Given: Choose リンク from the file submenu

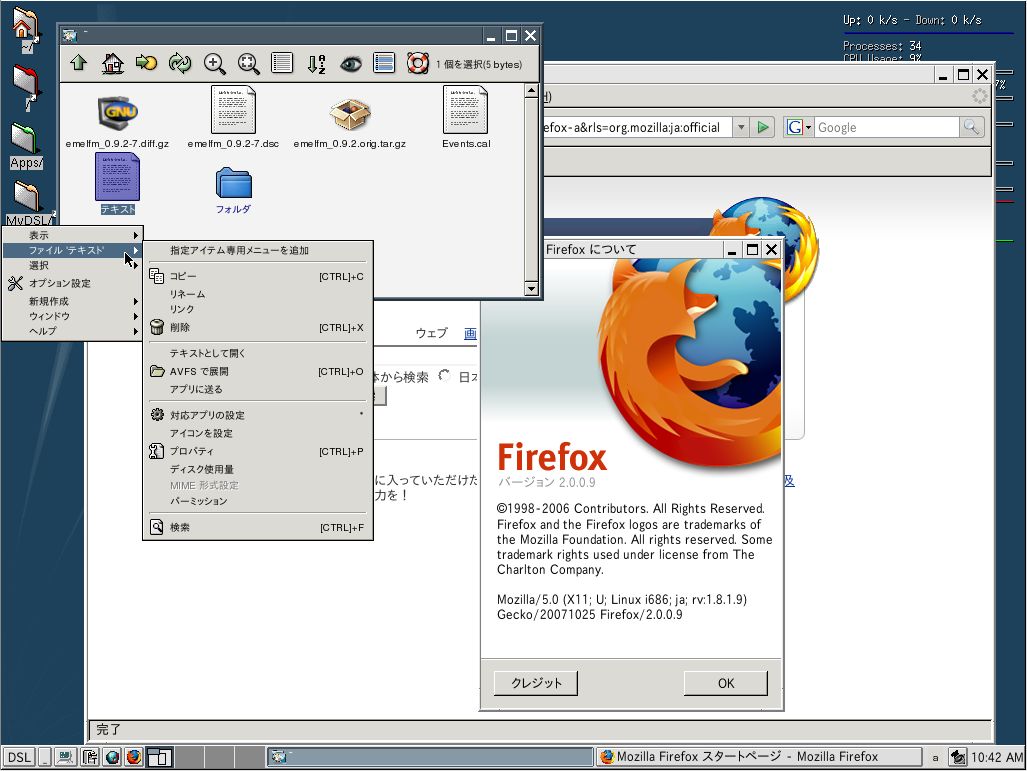Looking at the screenshot, I should point(257,309).
